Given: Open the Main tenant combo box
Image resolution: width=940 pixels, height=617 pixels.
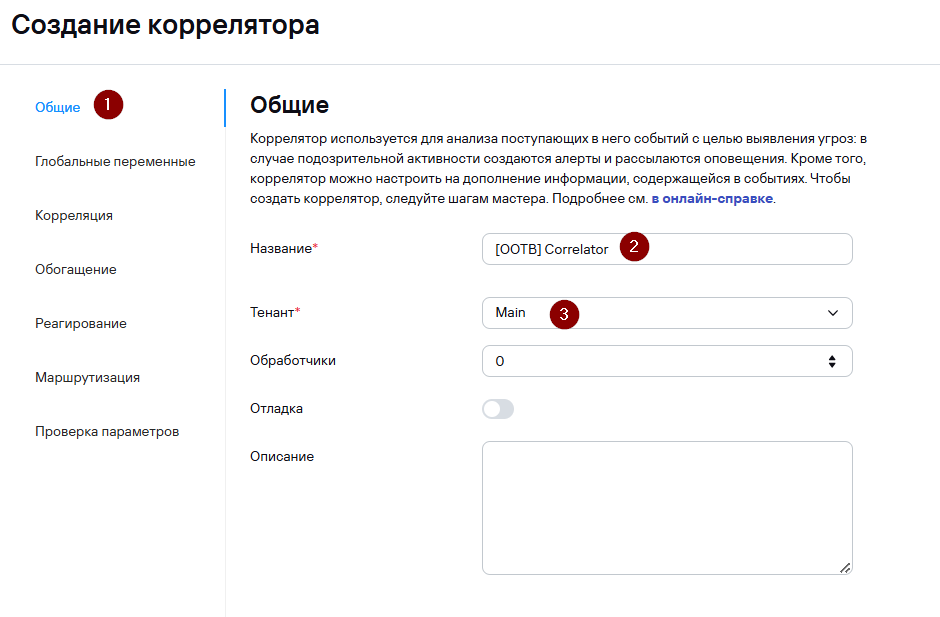Looking at the screenshot, I should click(x=667, y=313).
